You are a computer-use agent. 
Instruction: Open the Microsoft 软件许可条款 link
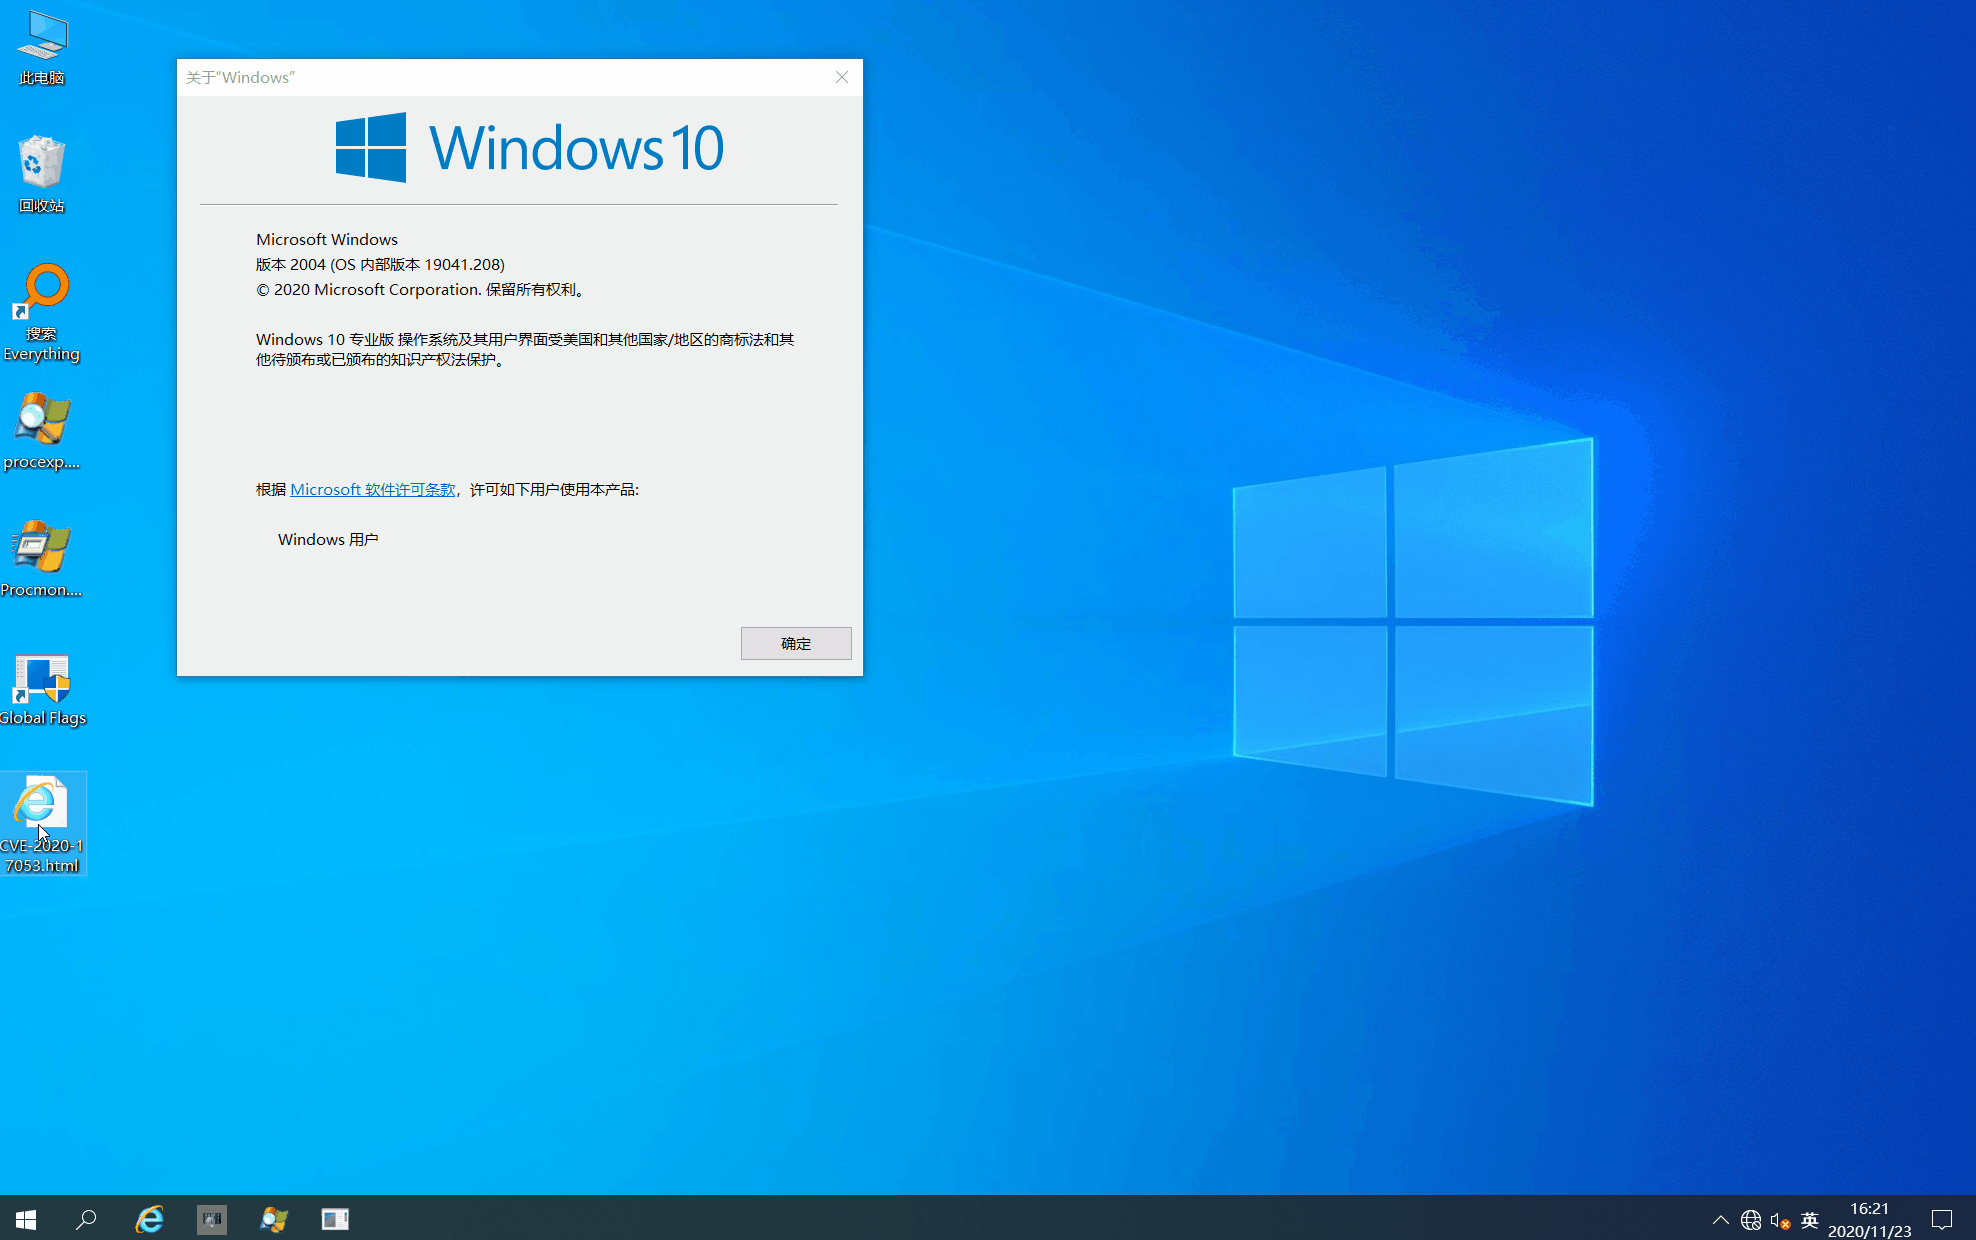(373, 489)
